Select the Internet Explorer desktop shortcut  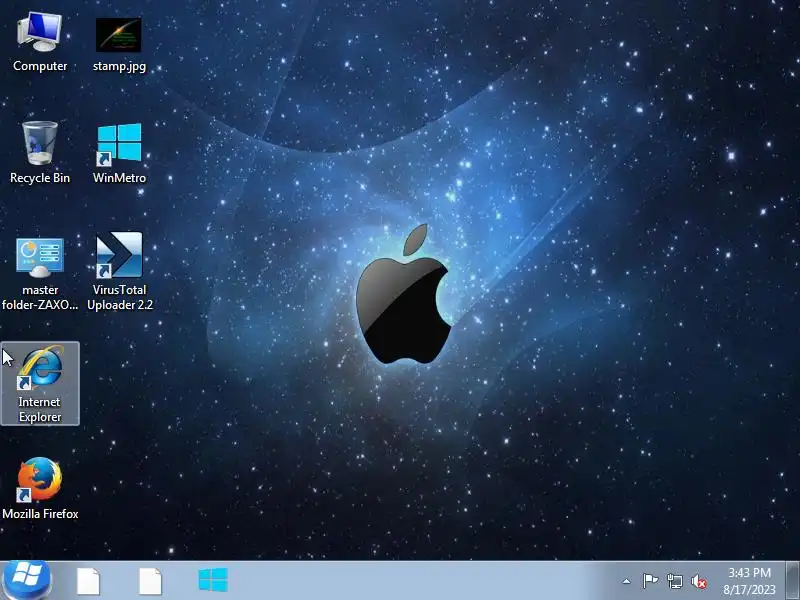pyautogui.click(x=40, y=383)
